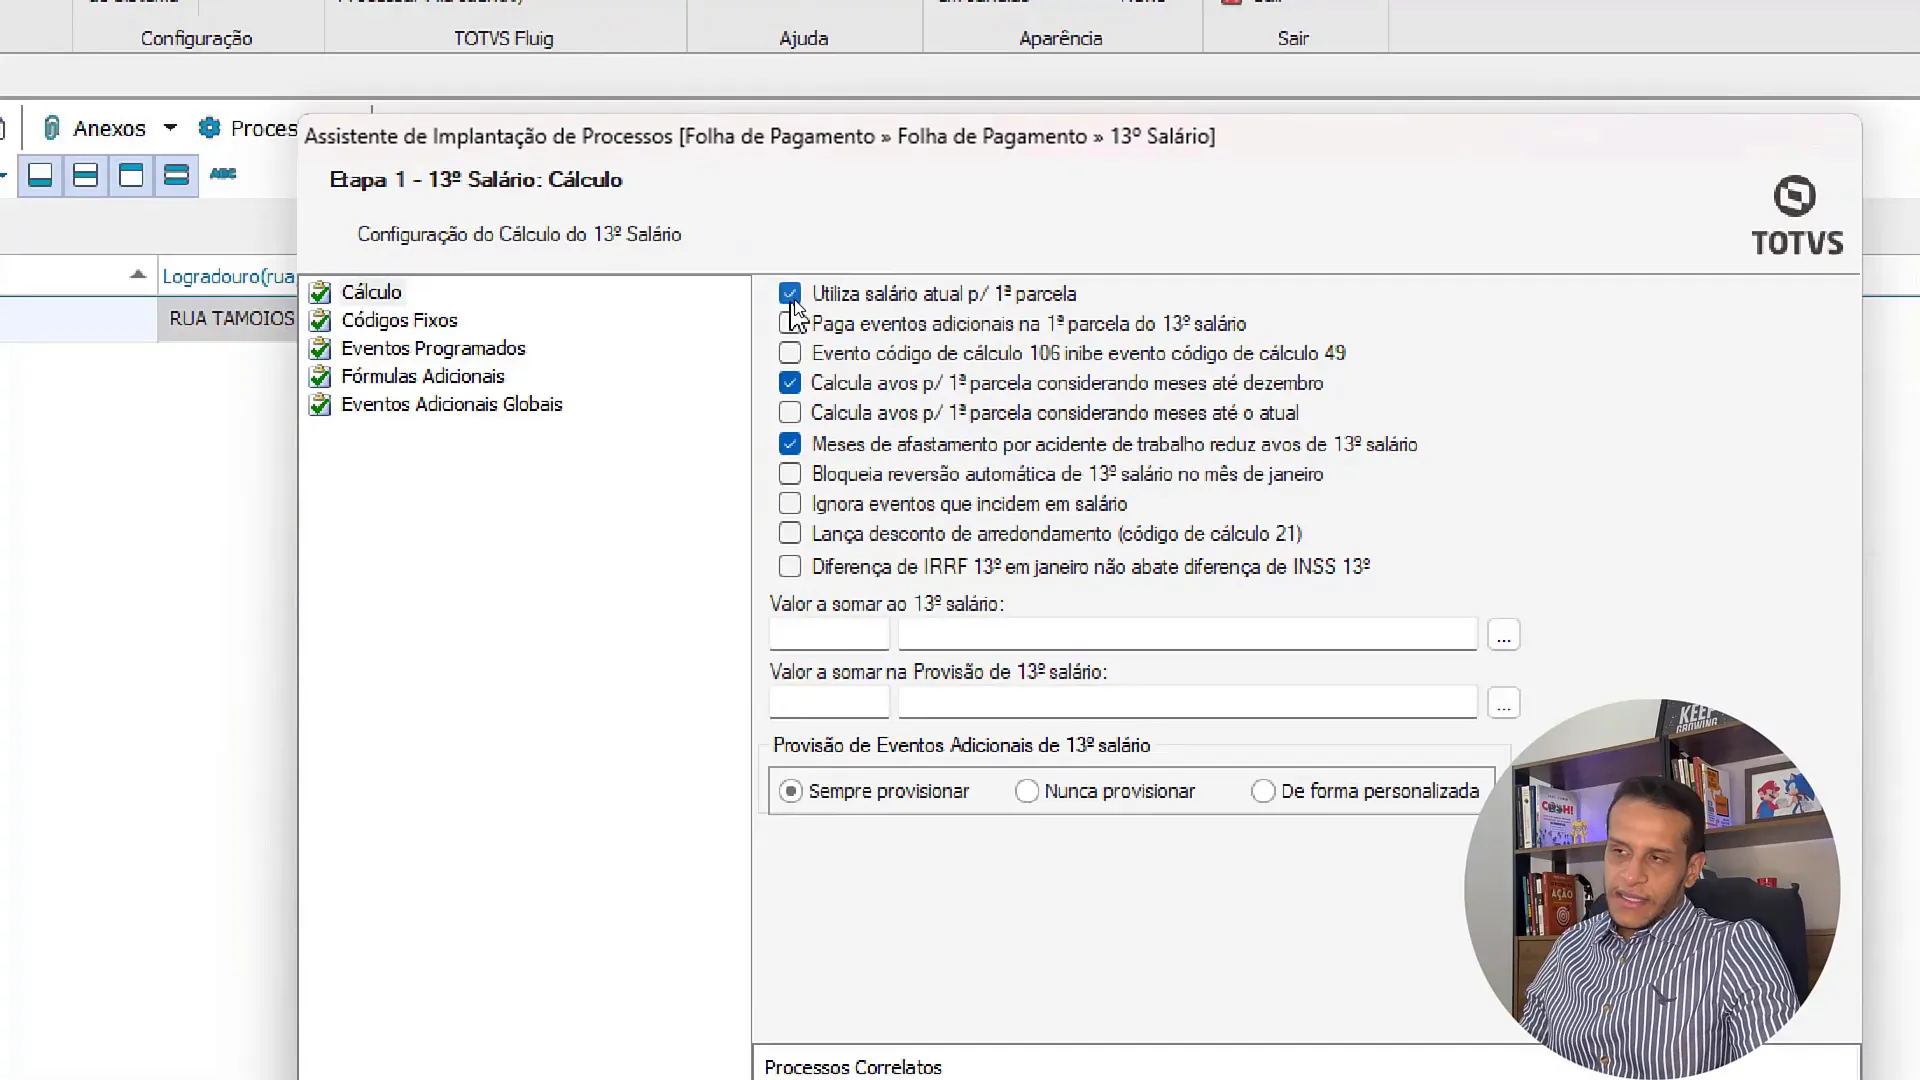Select Eventos Adicionais Globais step
The height and width of the screenshot is (1080, 1920).
451,404
